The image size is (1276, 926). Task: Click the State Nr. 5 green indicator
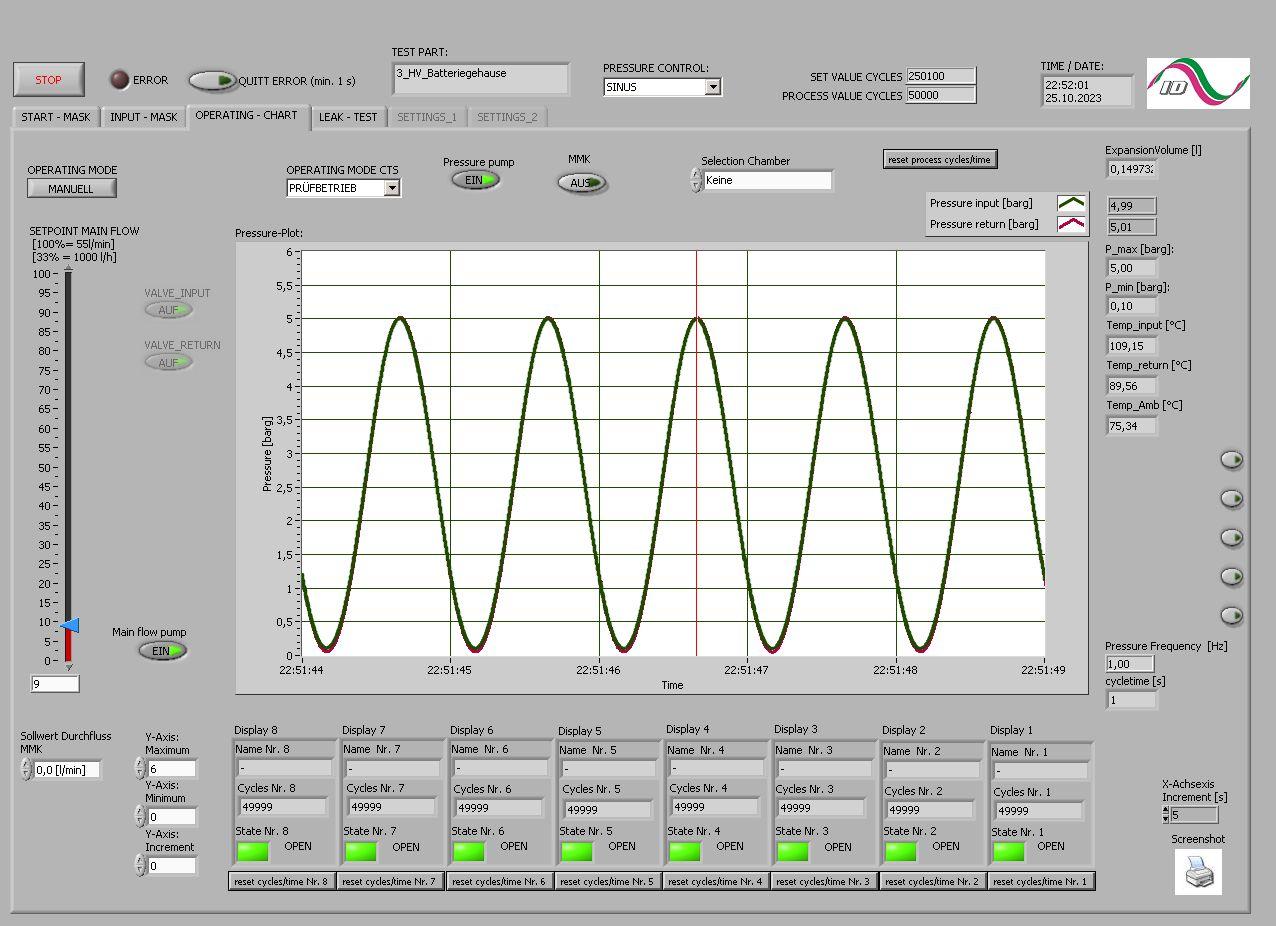577,851
